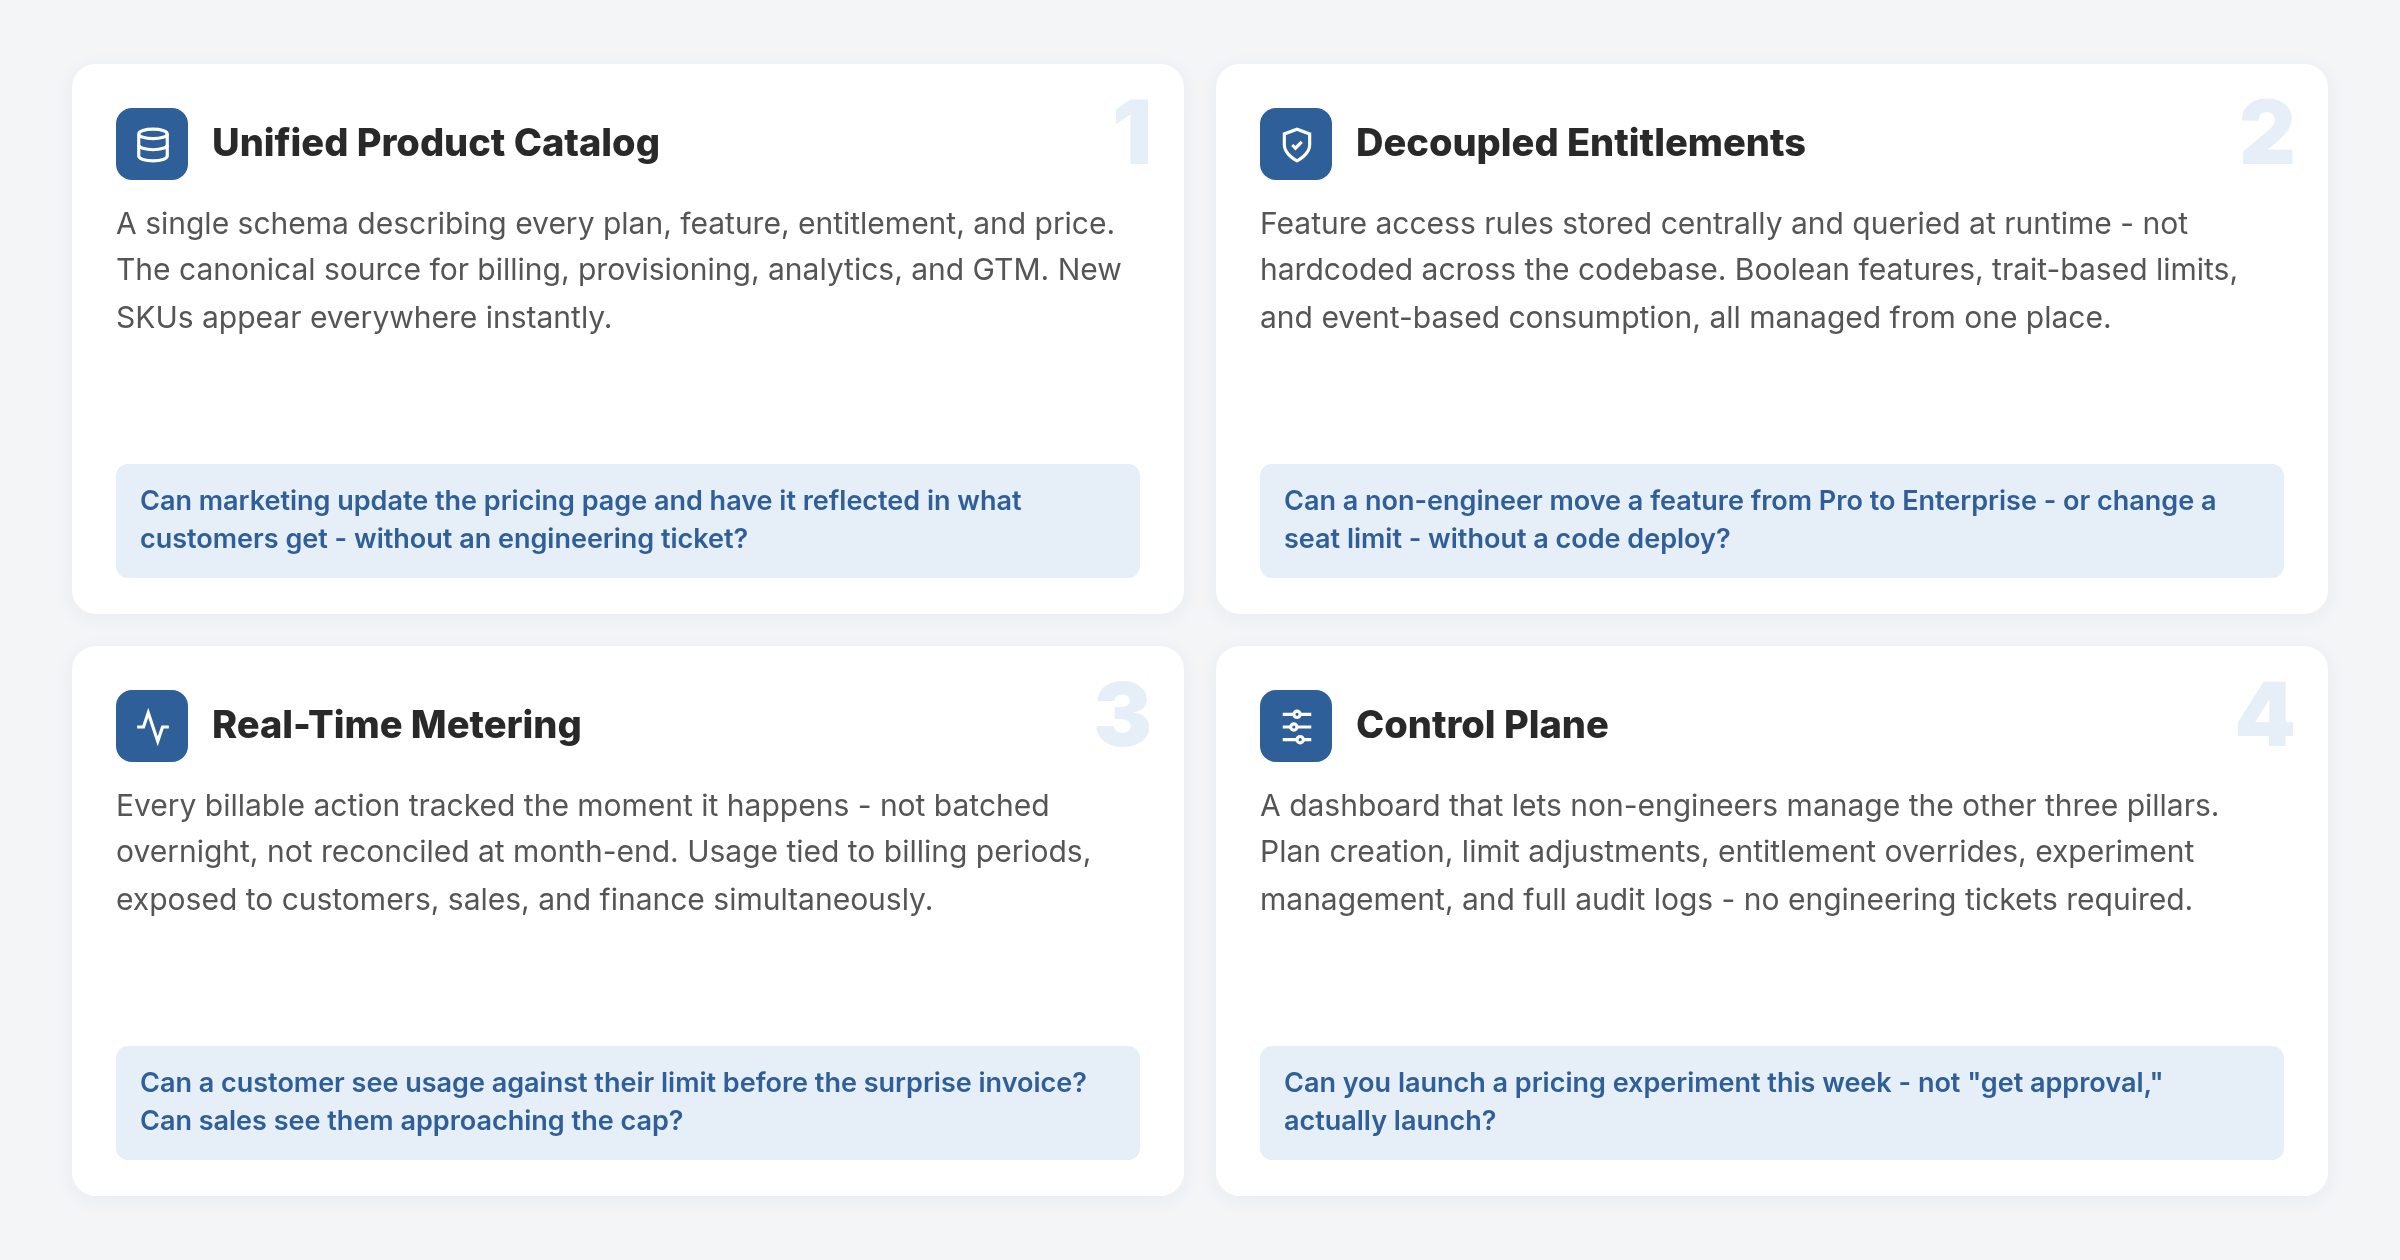The image size is (2400, 1260).
Task: Click the dashboard for non-engineers description paragraph
Action: (1740, 852)
